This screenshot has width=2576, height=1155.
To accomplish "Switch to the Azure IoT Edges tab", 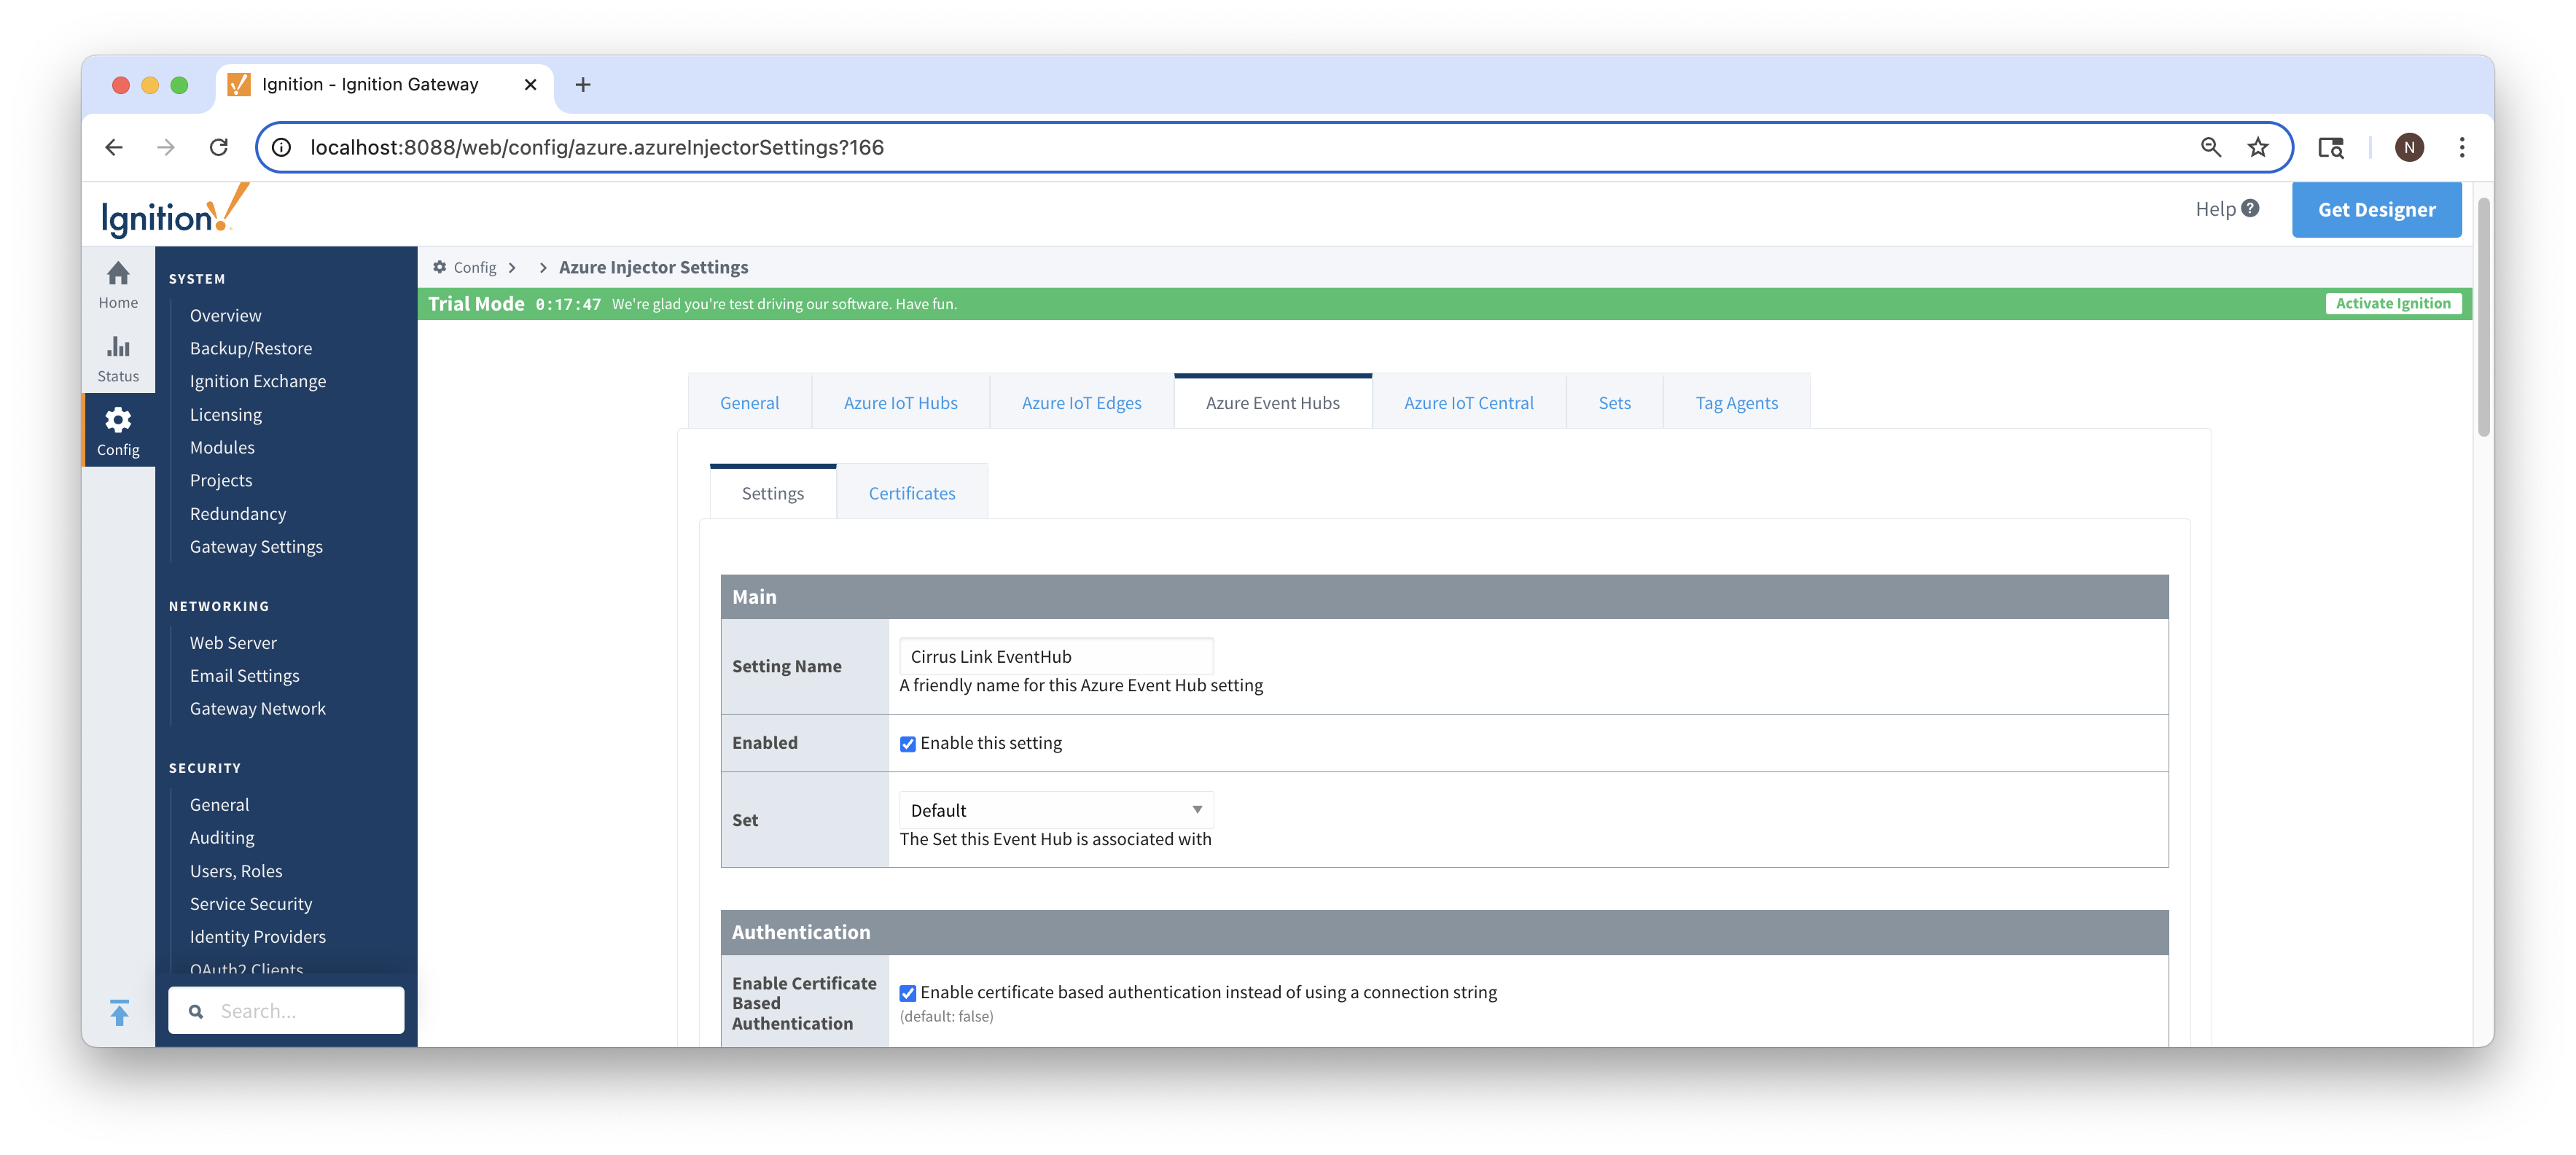I will click(1081, 403).
